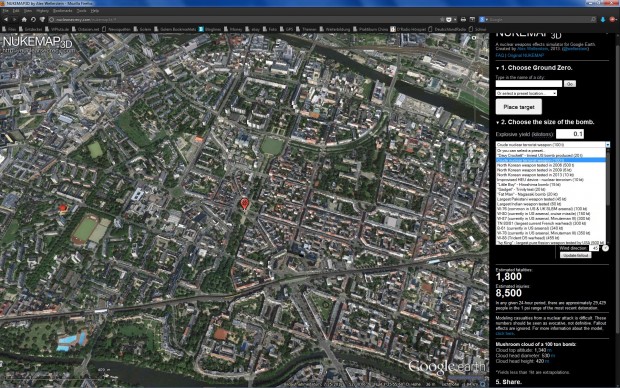620x388 pixels.
Task: Open the Edit menu
Action: click(x=16, y=11)
